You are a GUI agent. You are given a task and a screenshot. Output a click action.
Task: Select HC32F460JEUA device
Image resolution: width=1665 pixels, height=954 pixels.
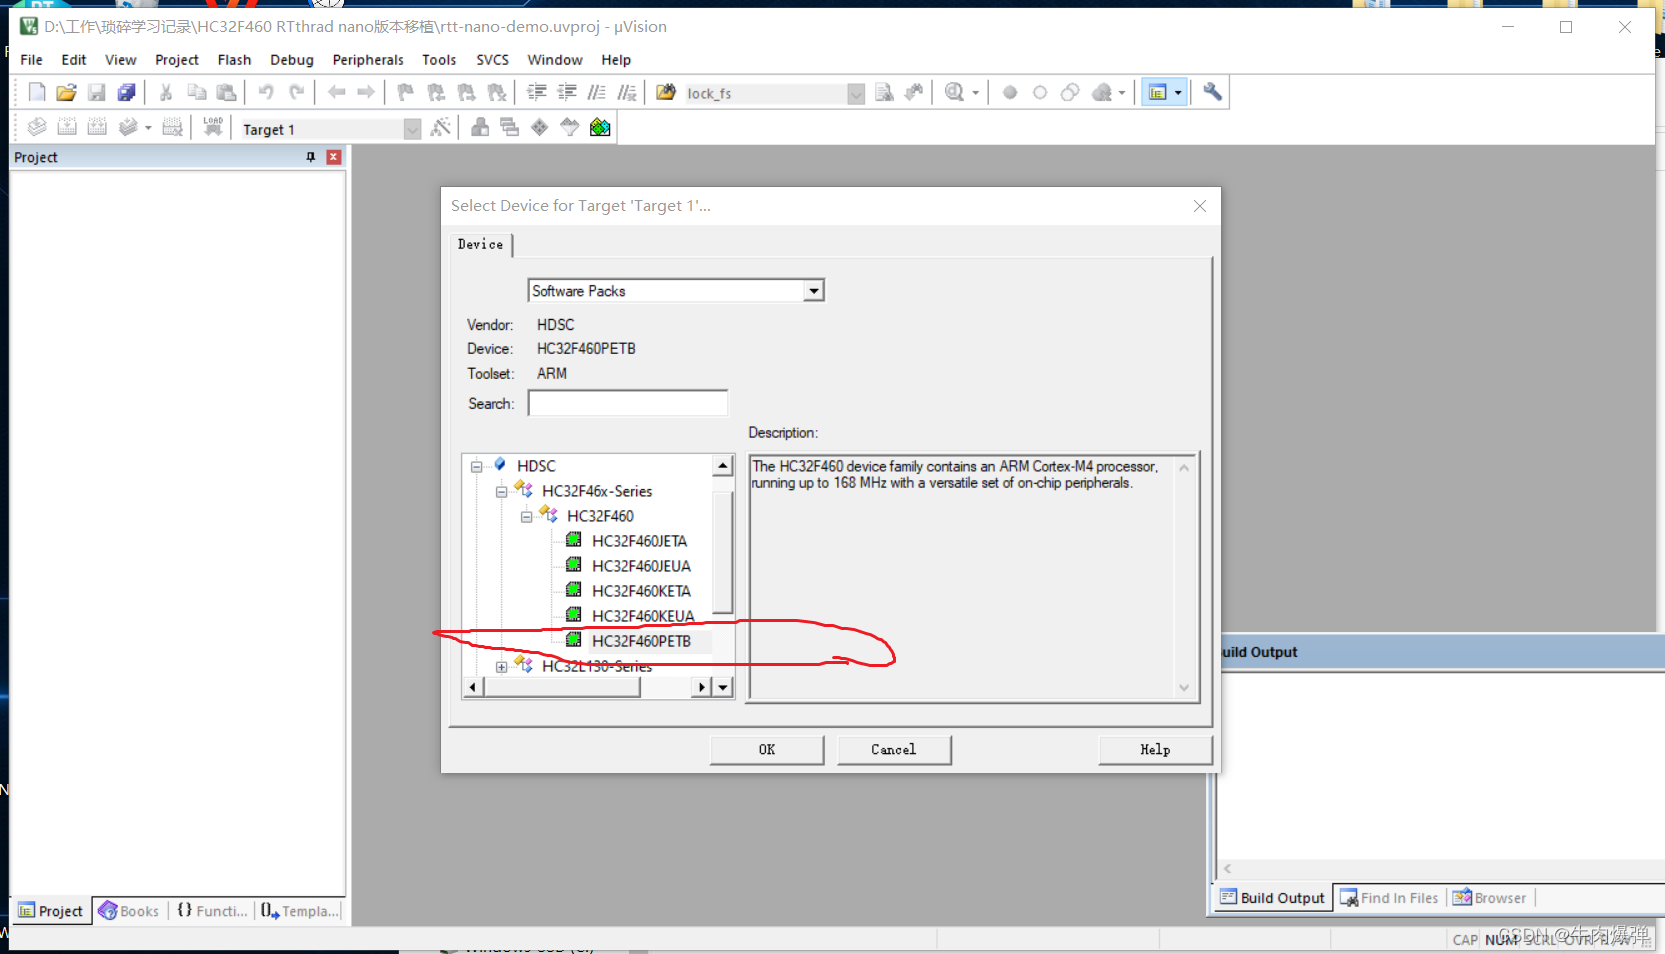(x=641, y=566)
